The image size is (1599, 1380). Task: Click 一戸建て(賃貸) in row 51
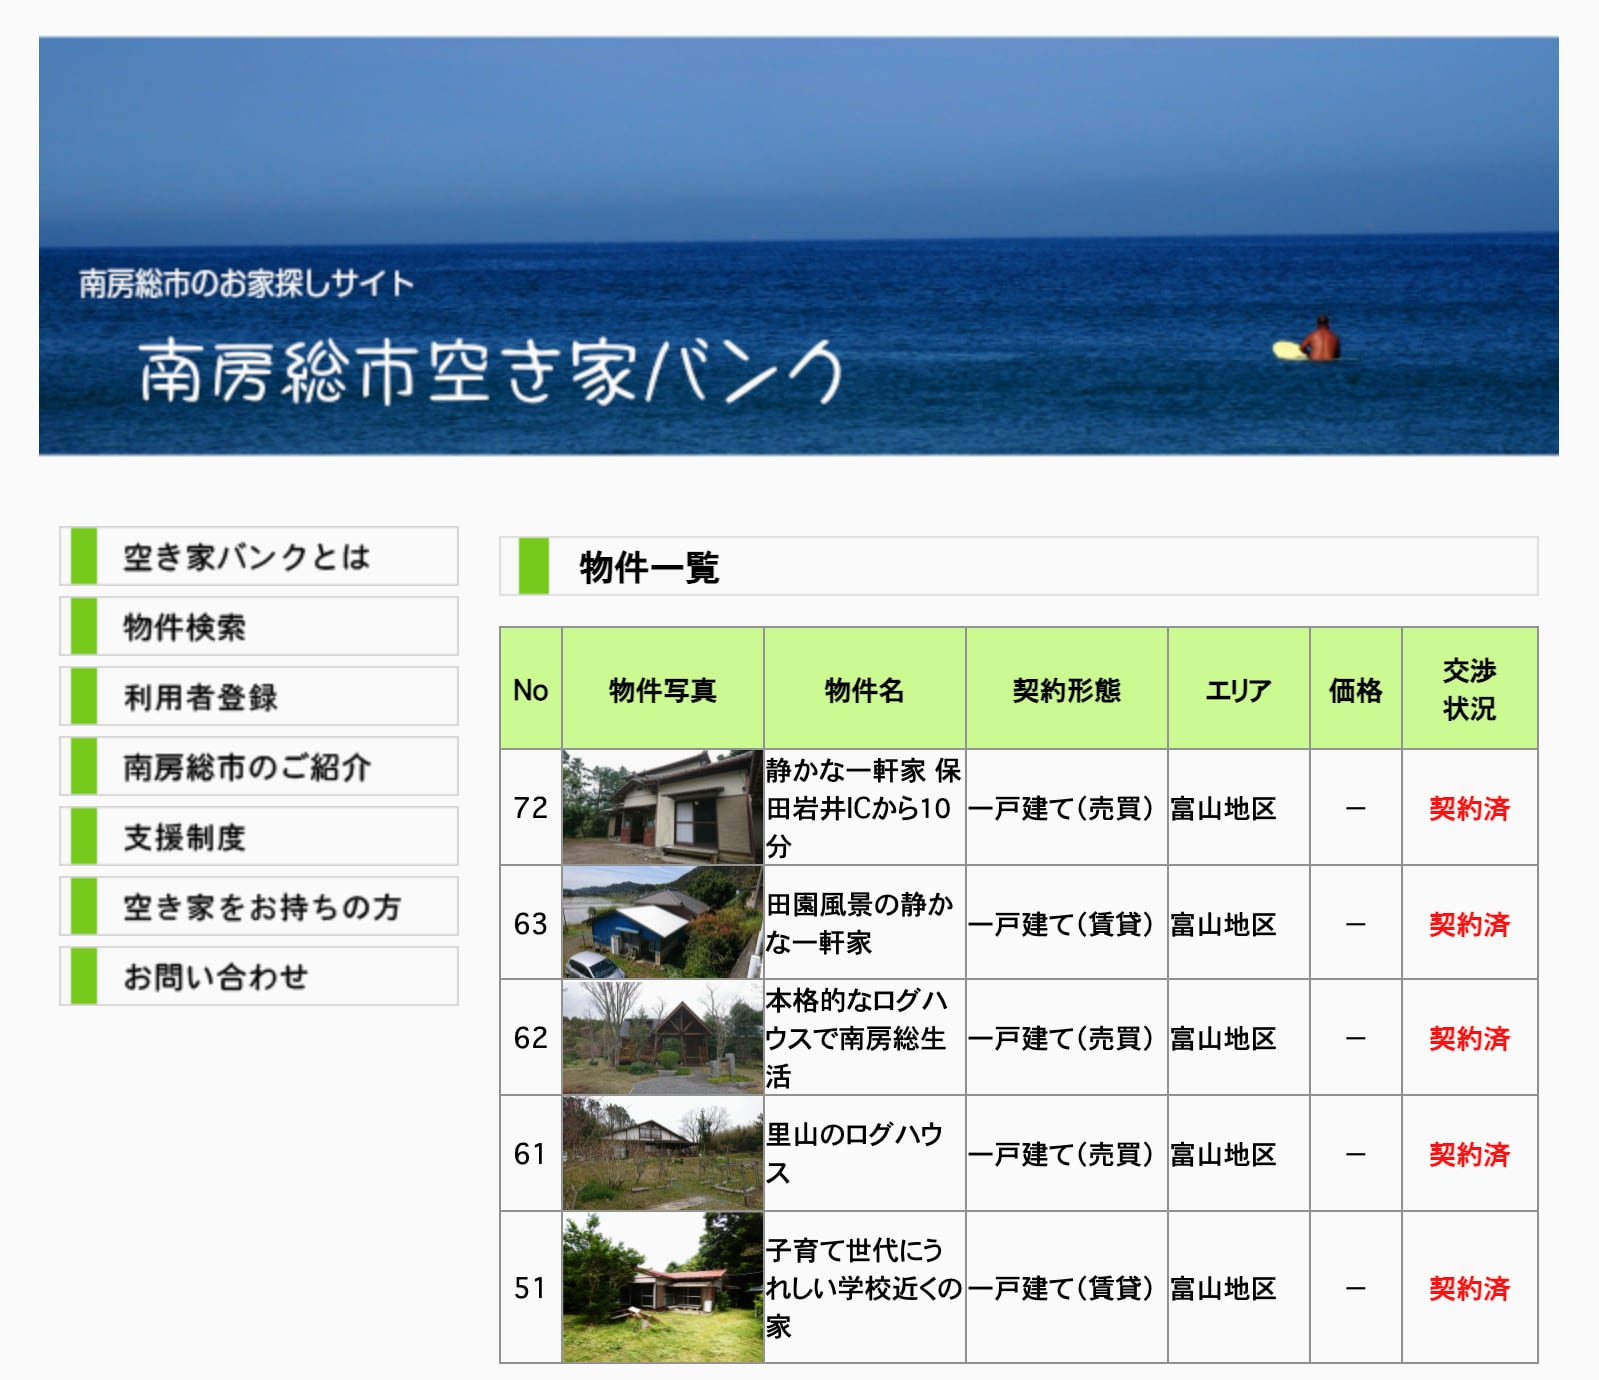(x=1061, y=1288)
